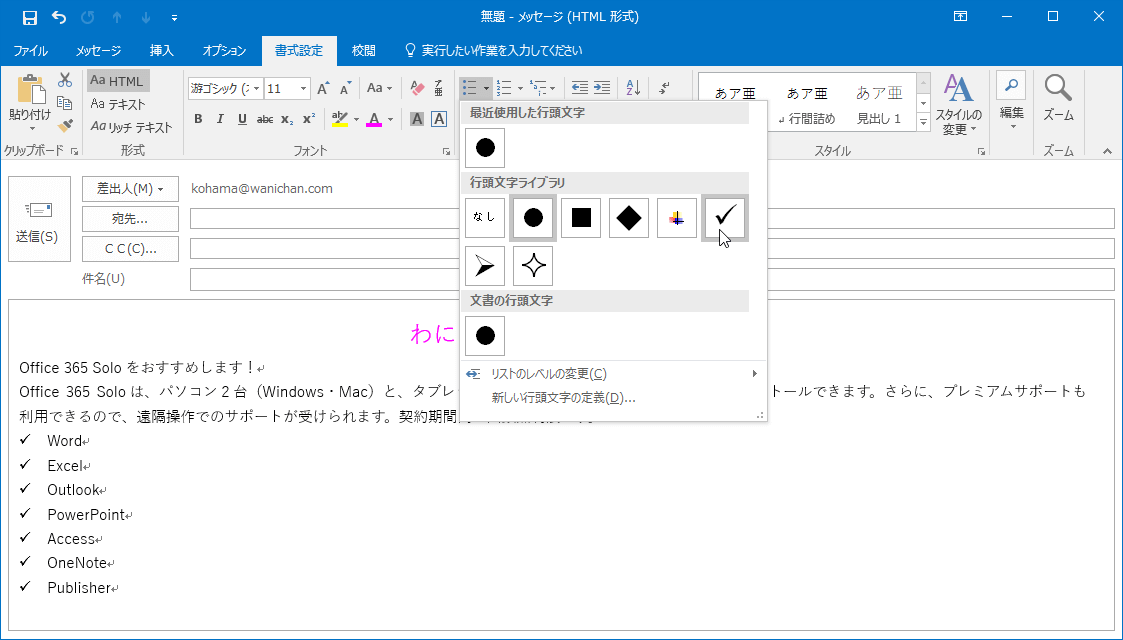Switch message format to リッチ テキスト
Viewport: 1123px width, 640px height.
132,127
